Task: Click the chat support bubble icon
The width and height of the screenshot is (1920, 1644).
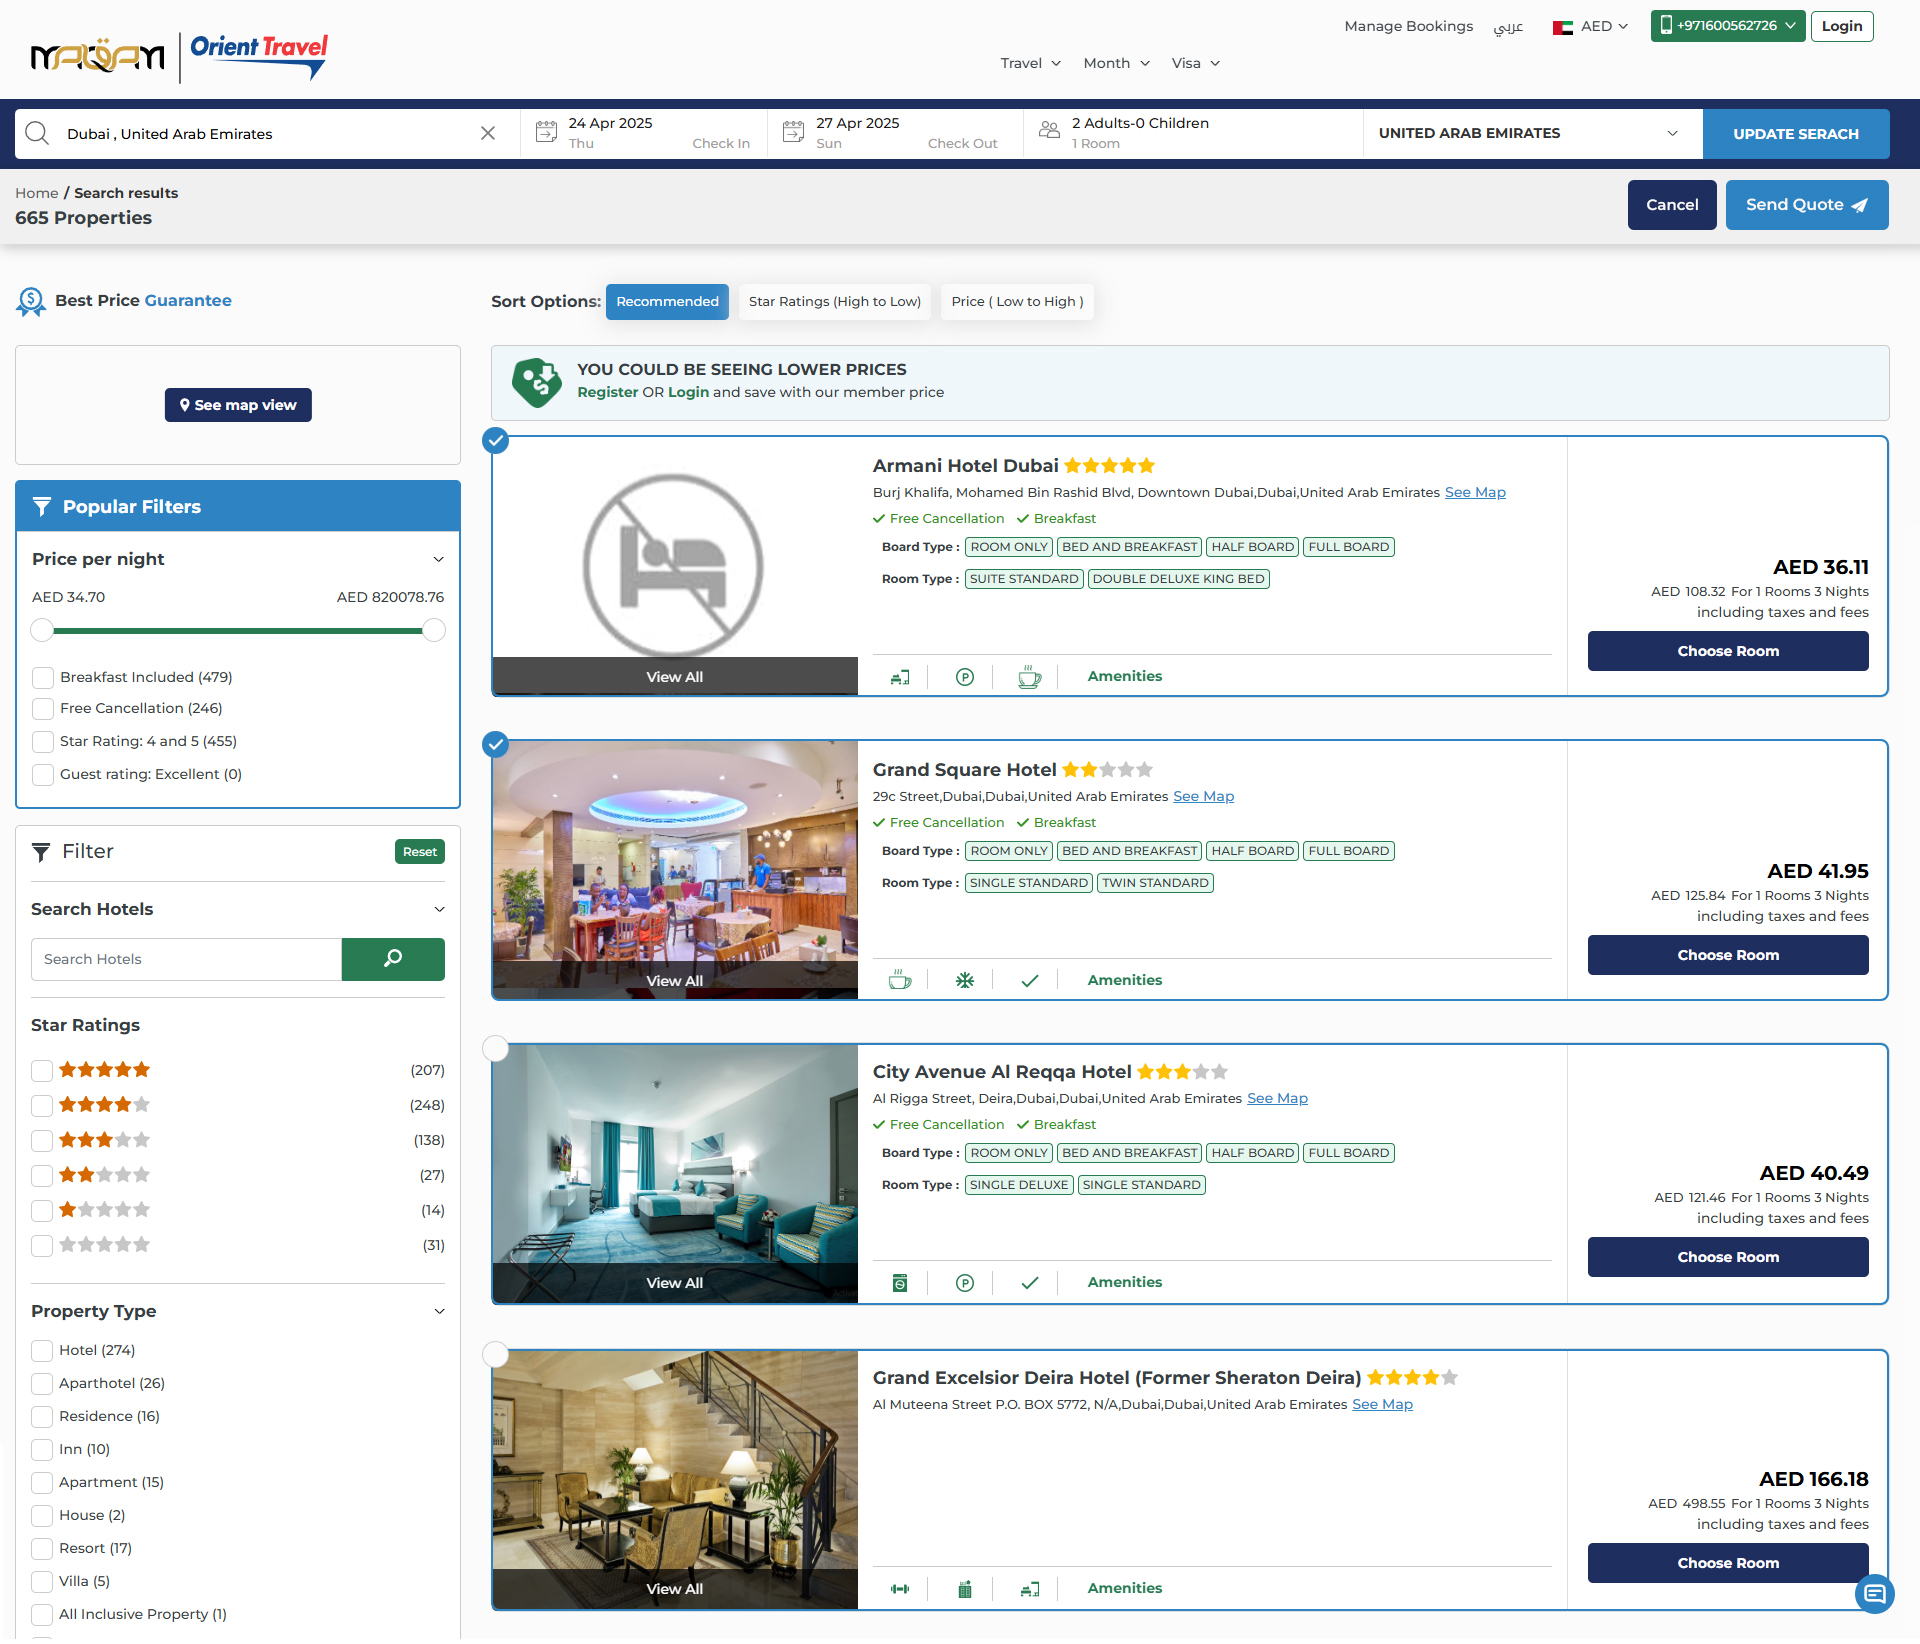Action: [1874, 1593]
